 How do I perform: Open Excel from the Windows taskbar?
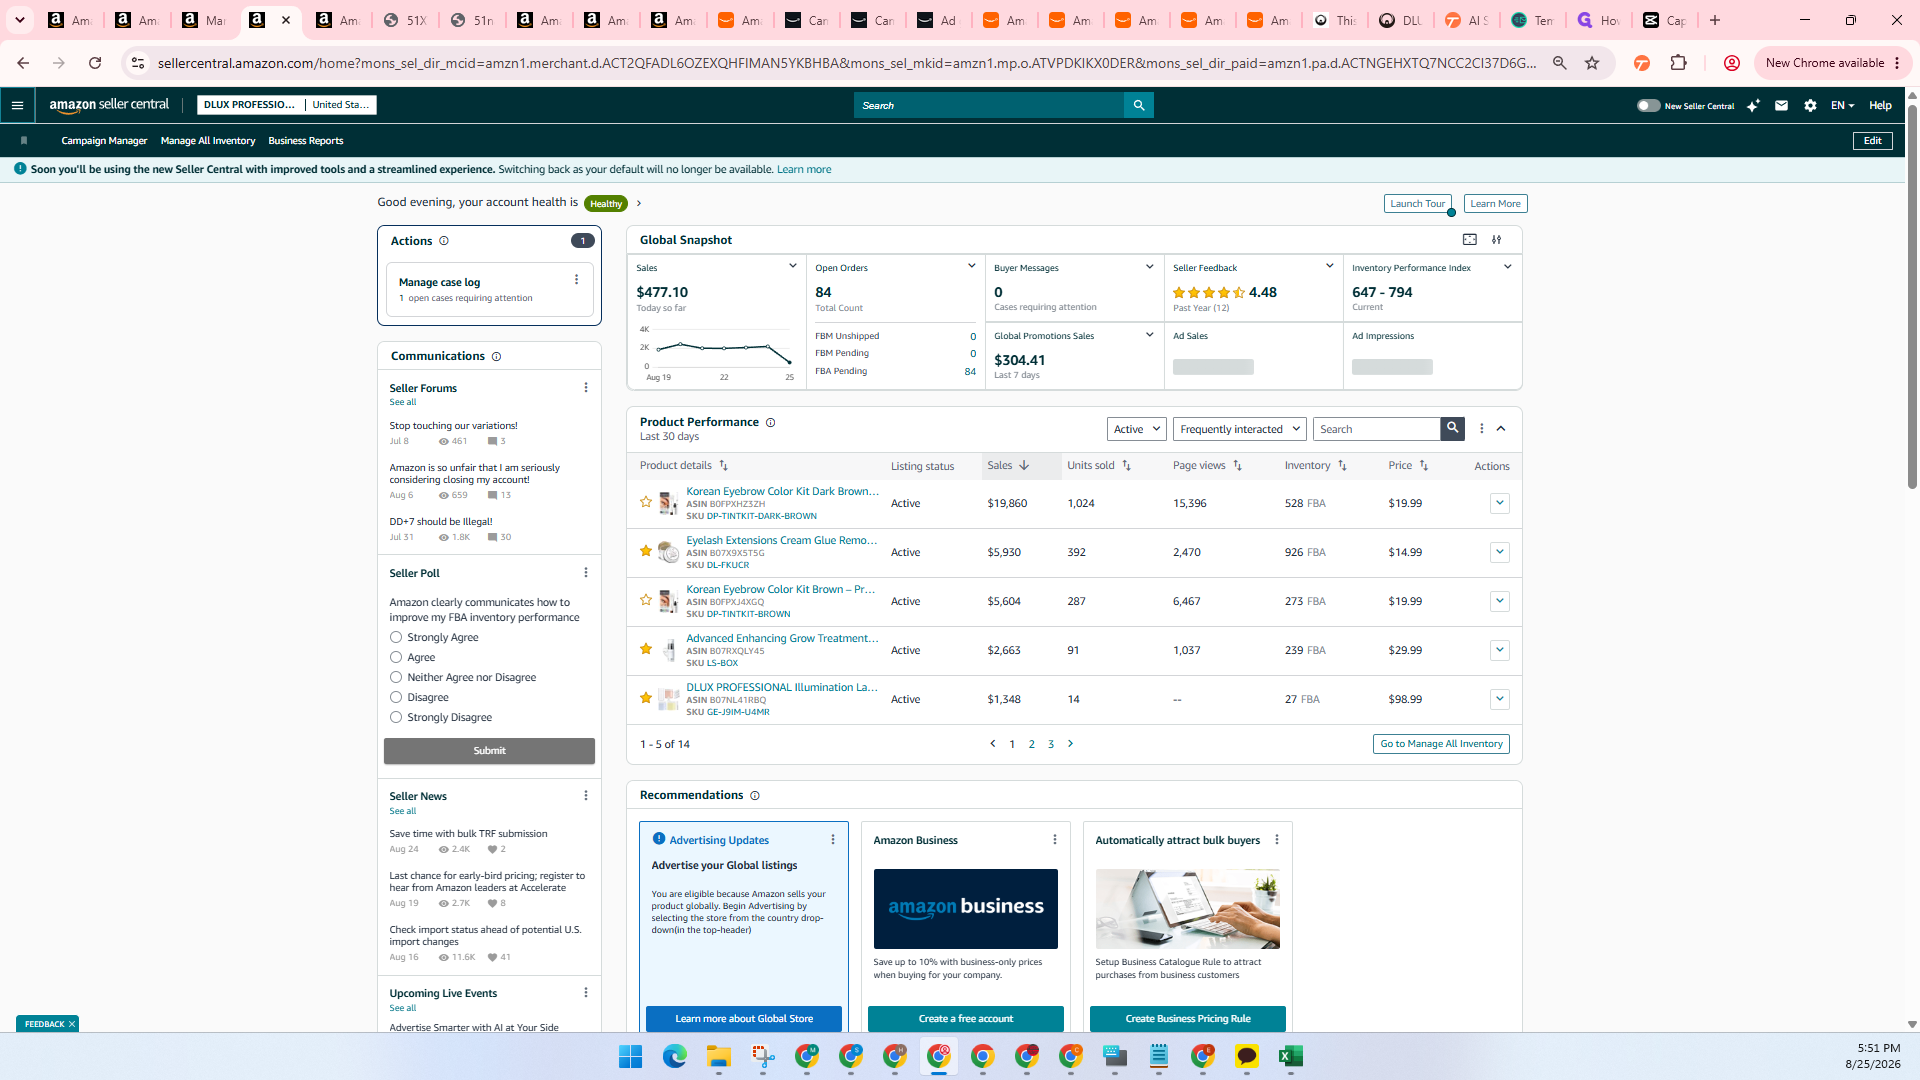tap(1290, 1057)
